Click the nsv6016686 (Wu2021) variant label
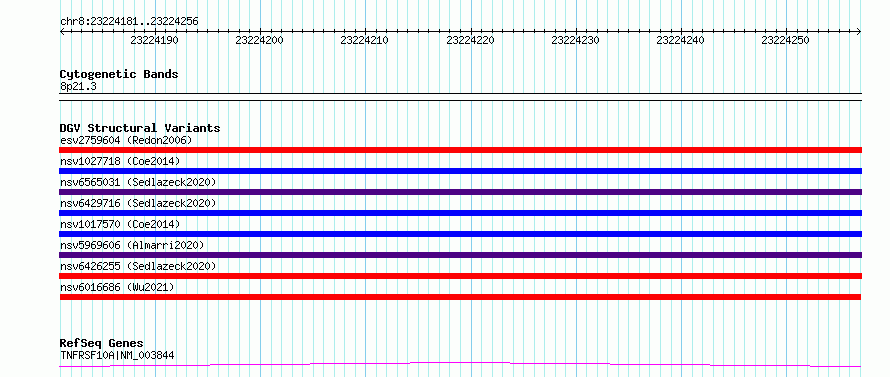The width and height of the screenshot is (890, 377). 117,287
